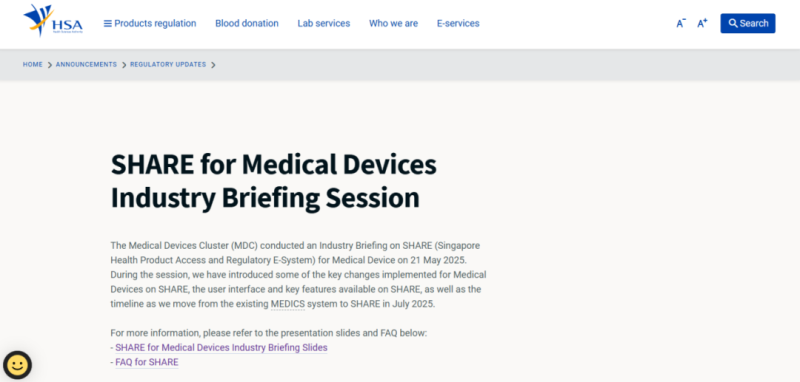Decrease font size with A- icon

click(681, 23)
